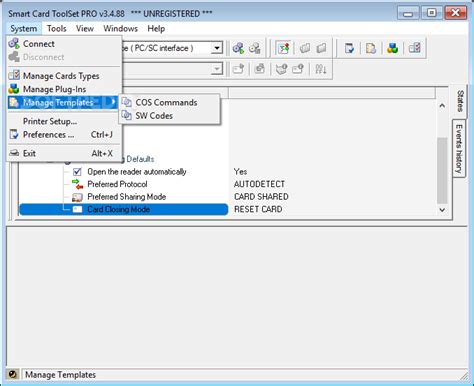Toggle the 'Open the reader automatically' checkbox
The height and width of the screenshot is (386, 474).
[77, 172]
